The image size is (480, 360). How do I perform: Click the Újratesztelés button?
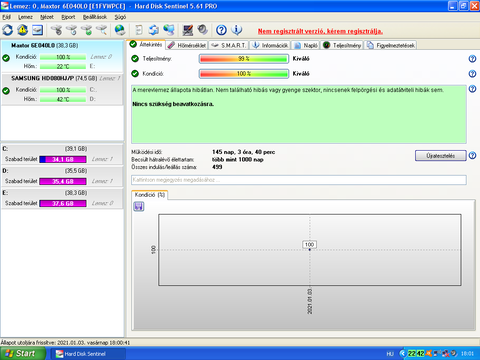[440, 156]
